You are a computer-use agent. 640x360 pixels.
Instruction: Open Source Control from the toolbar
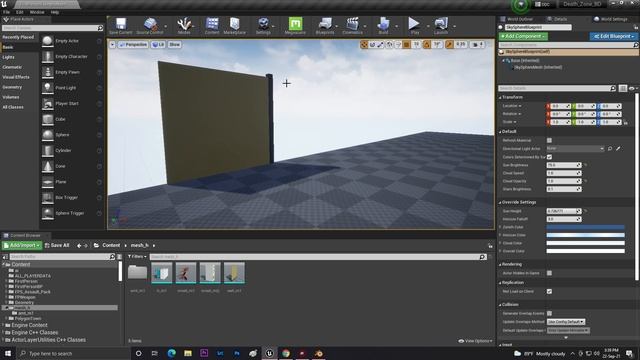[150, 24]
